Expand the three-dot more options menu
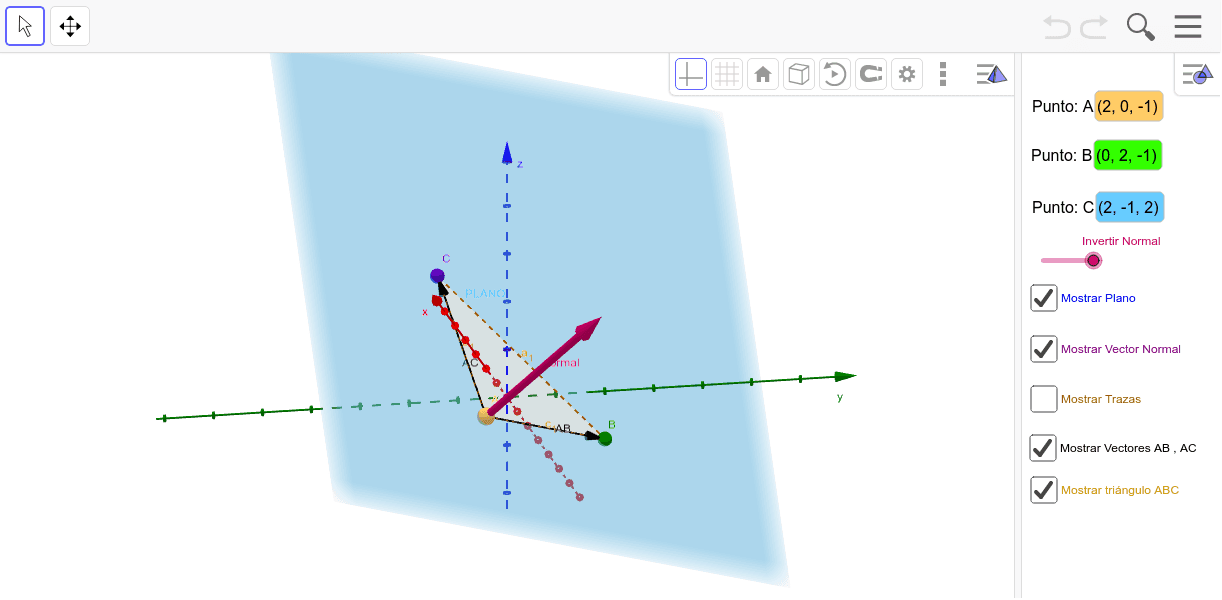 (942, 74)
